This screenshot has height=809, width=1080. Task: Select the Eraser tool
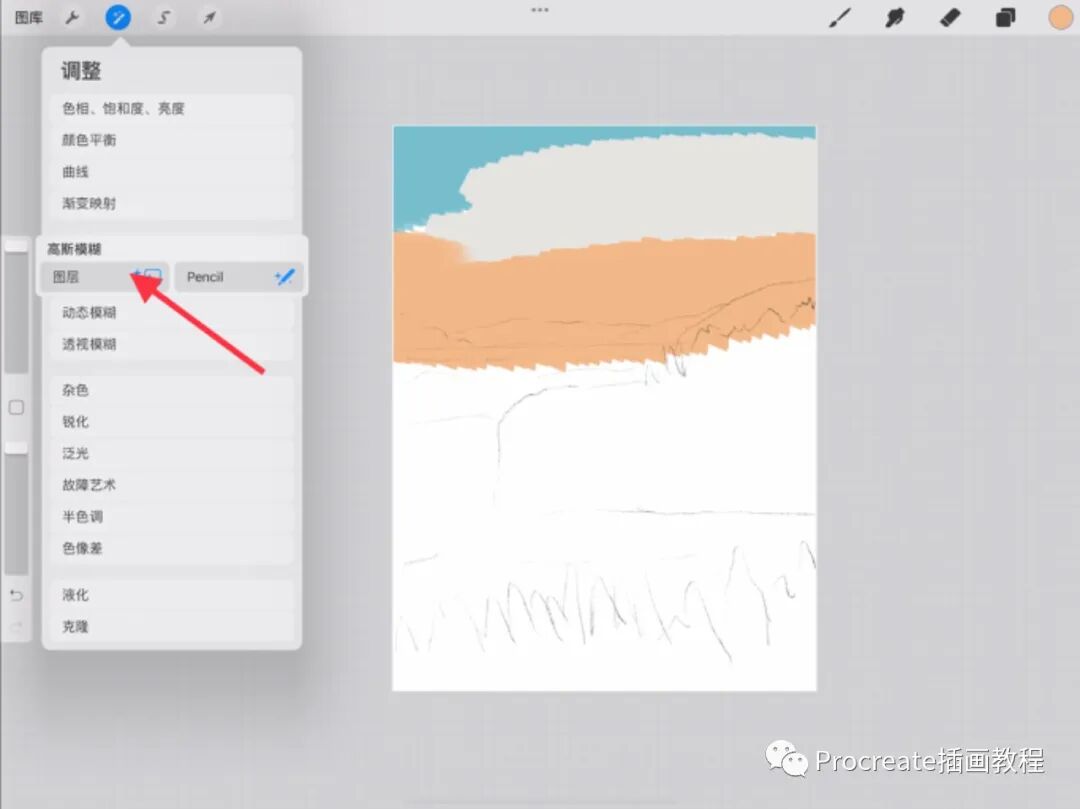pyautogui.click(x=950, y=17)
